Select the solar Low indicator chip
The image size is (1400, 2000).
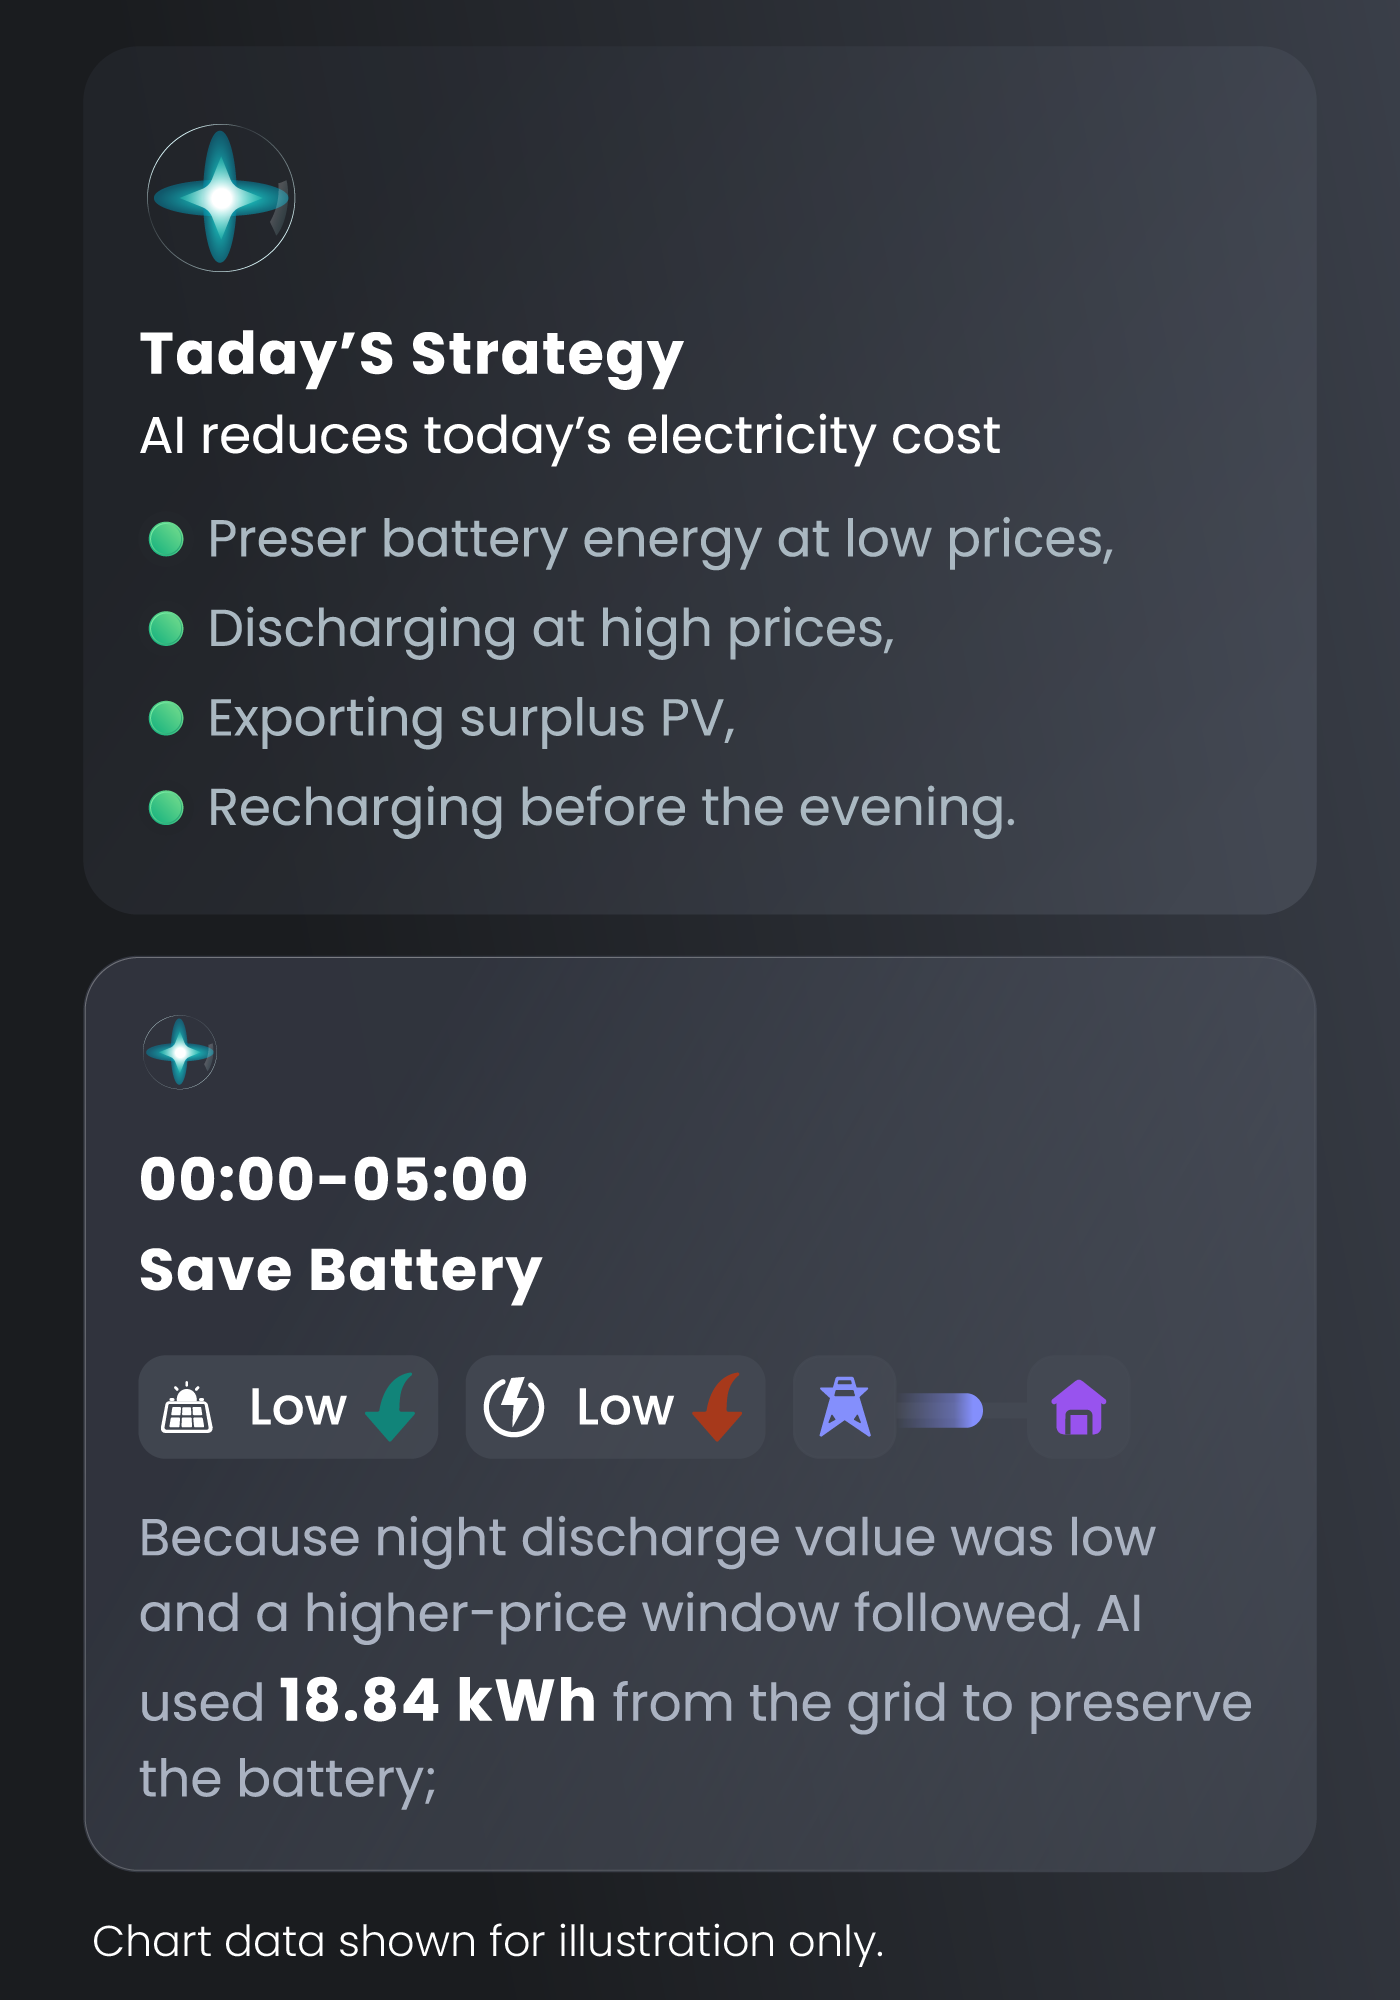[x=288, y=1407]
